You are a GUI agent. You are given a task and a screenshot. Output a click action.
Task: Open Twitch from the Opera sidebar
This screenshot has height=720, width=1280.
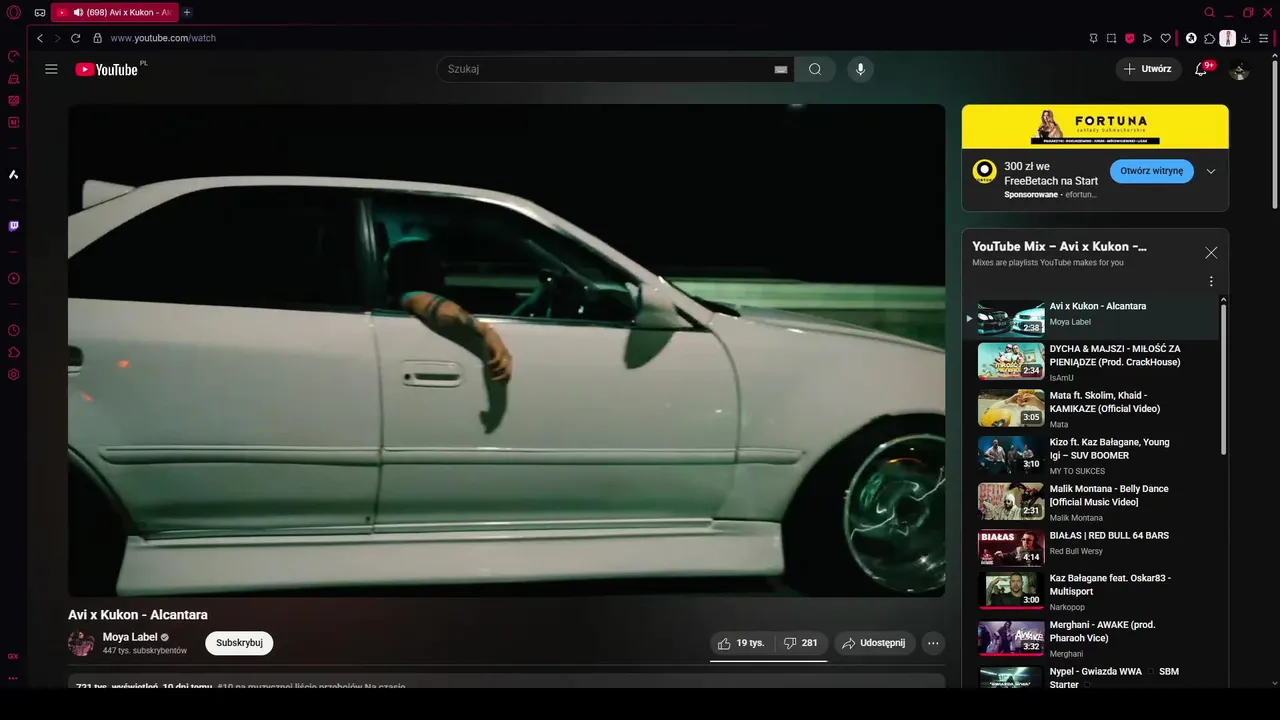click(14, 226)
